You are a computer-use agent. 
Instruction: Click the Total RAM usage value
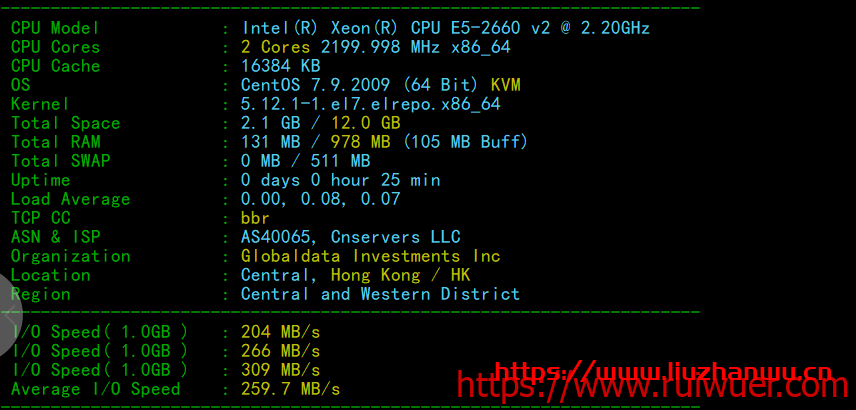pyautogui.click(x=384, y=142)
